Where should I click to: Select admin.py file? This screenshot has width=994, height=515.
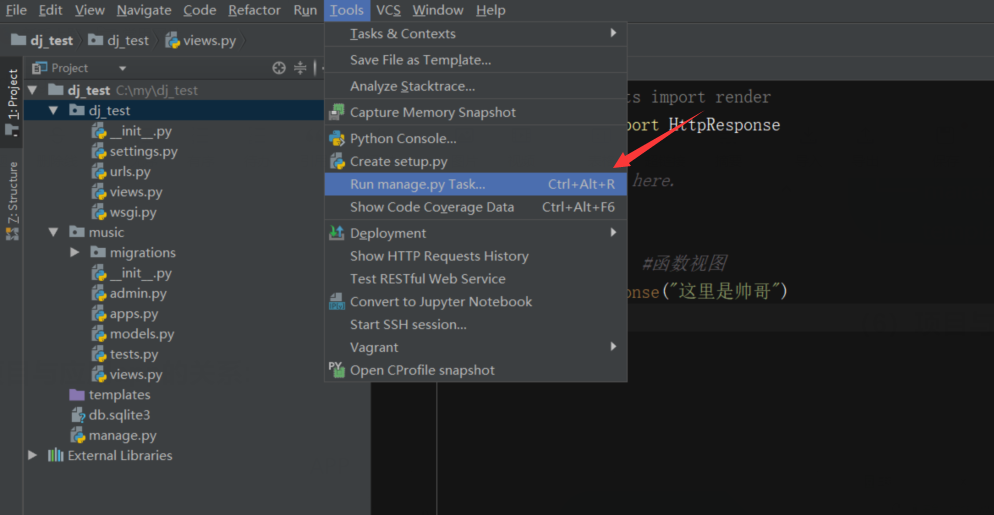(x=129, y=294)
